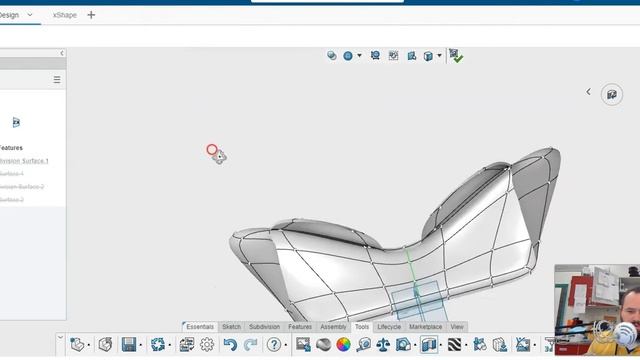640x360 pixels.
Task: Switch to the Subdivision tab
Action: tap(264, 327)
